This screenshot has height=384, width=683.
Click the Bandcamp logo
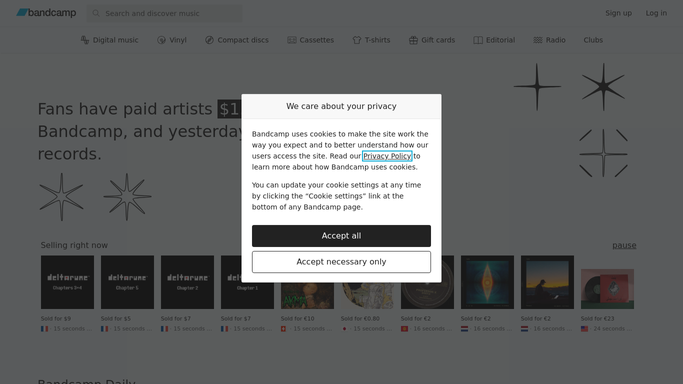click(46, 13)
